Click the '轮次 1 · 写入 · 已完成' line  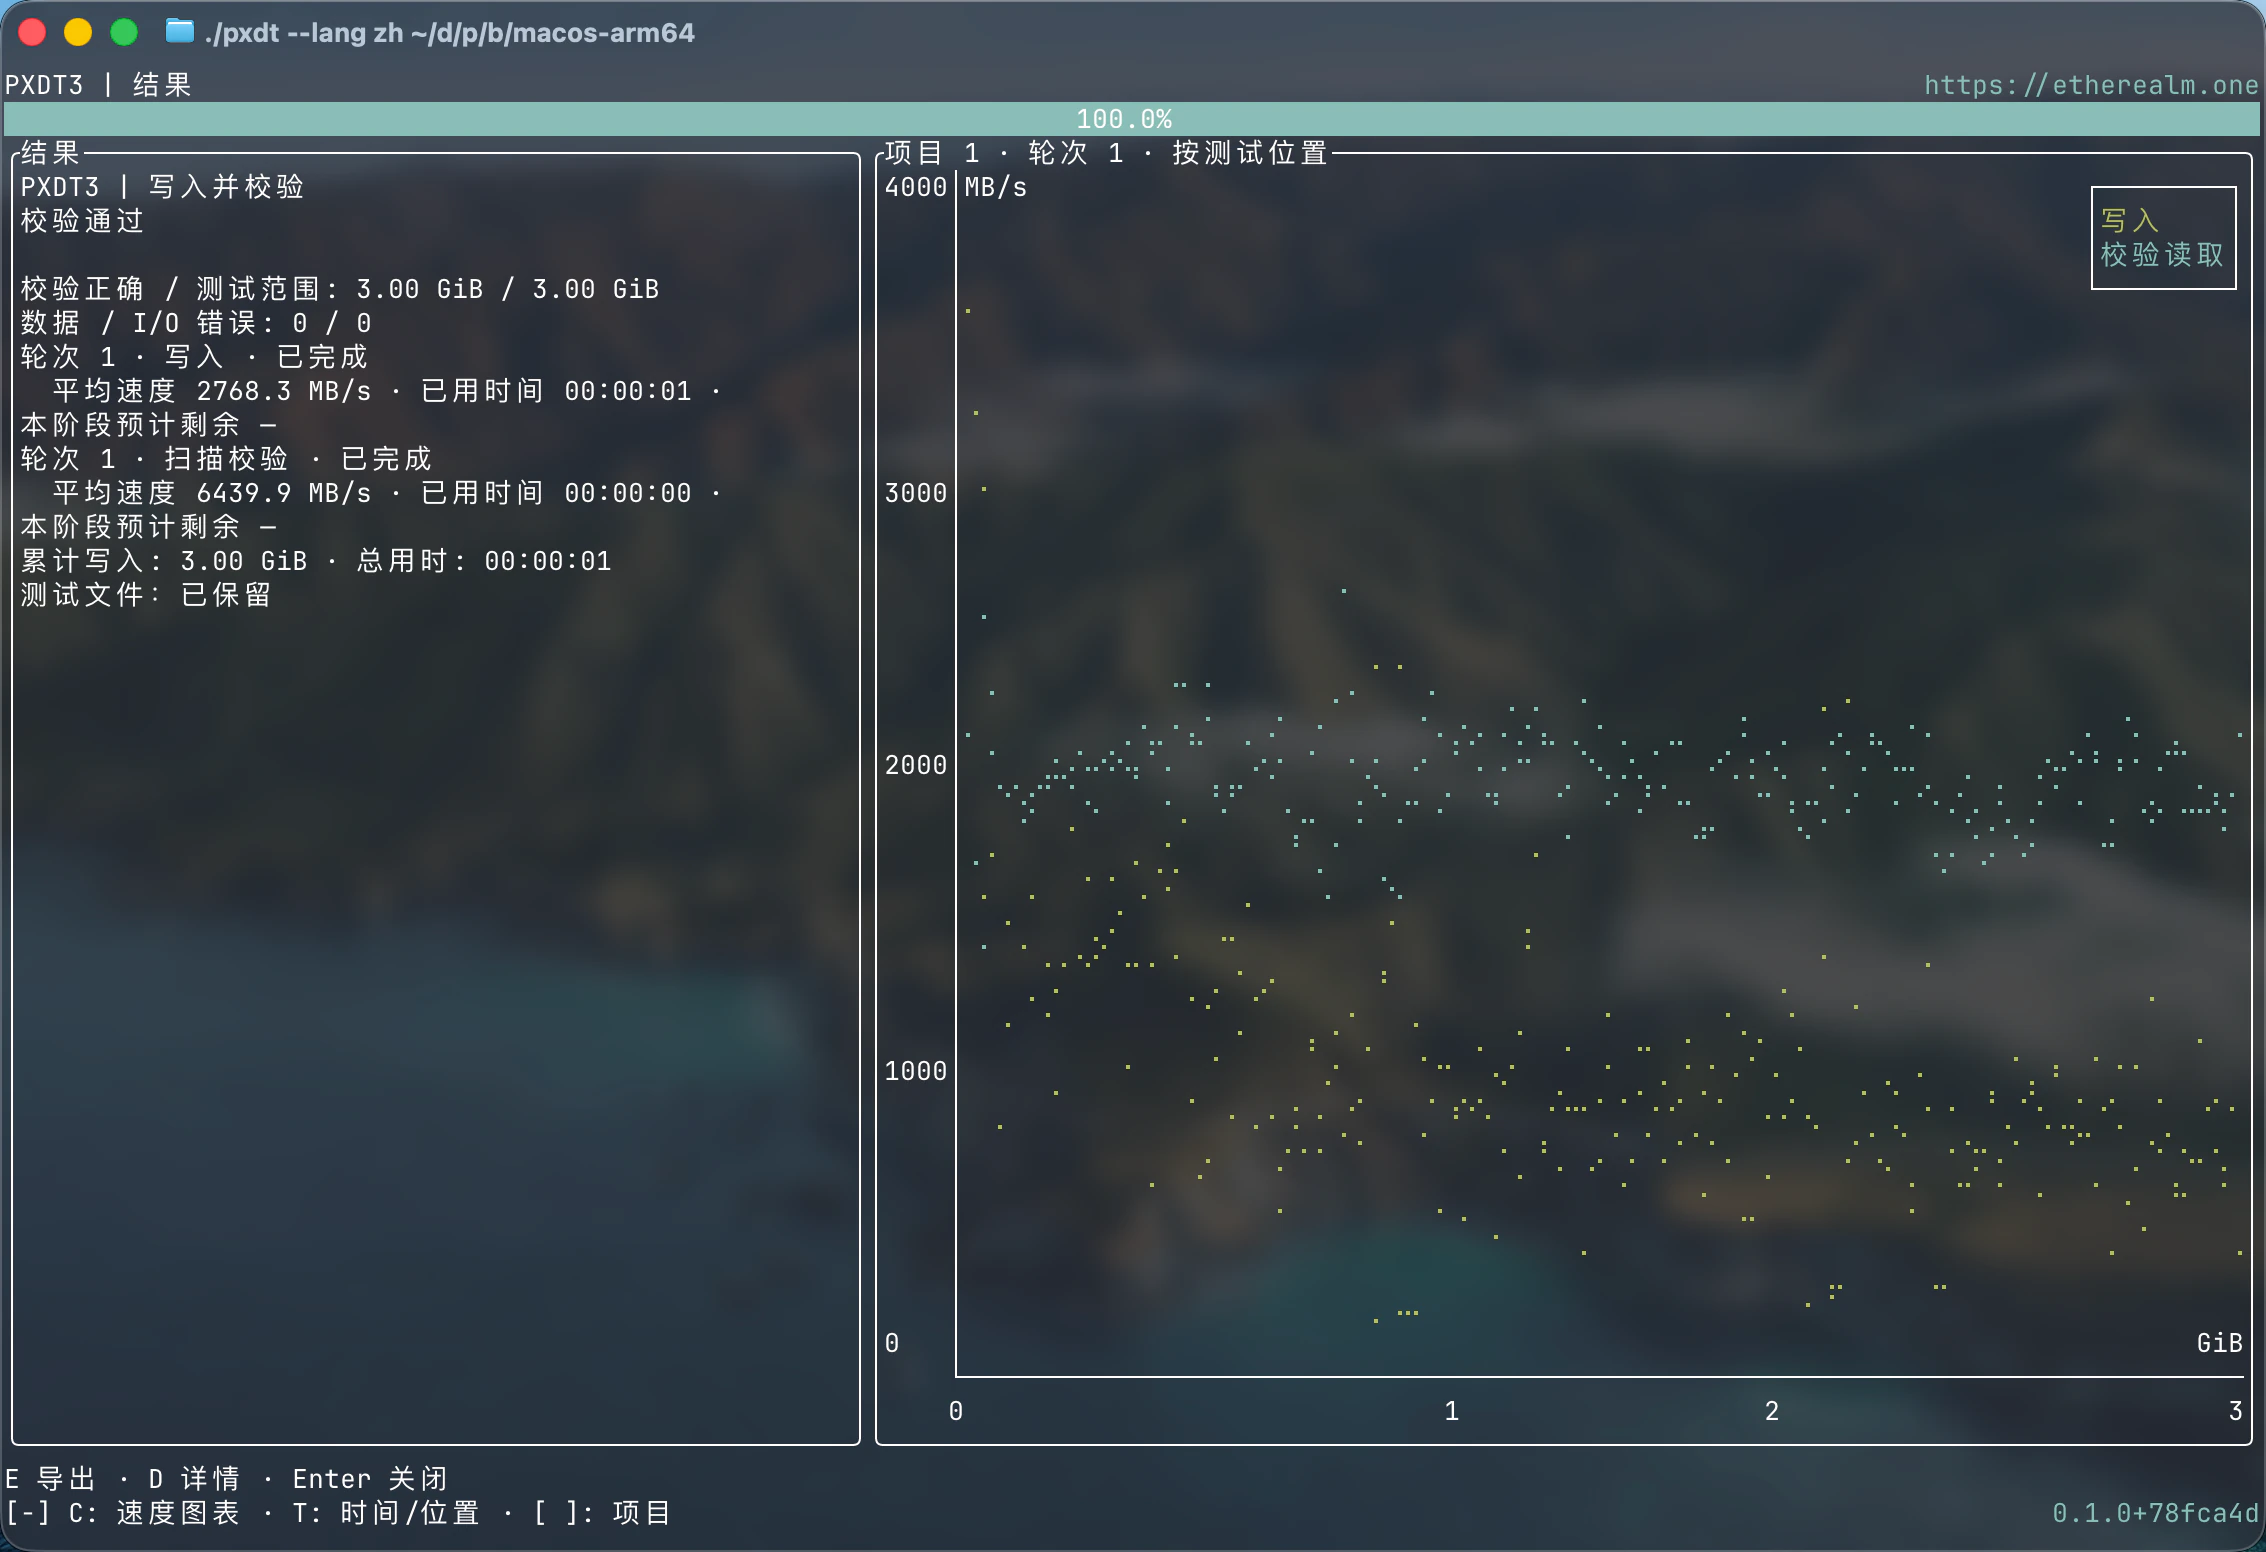pyautogui.click(x=194, y=356)
